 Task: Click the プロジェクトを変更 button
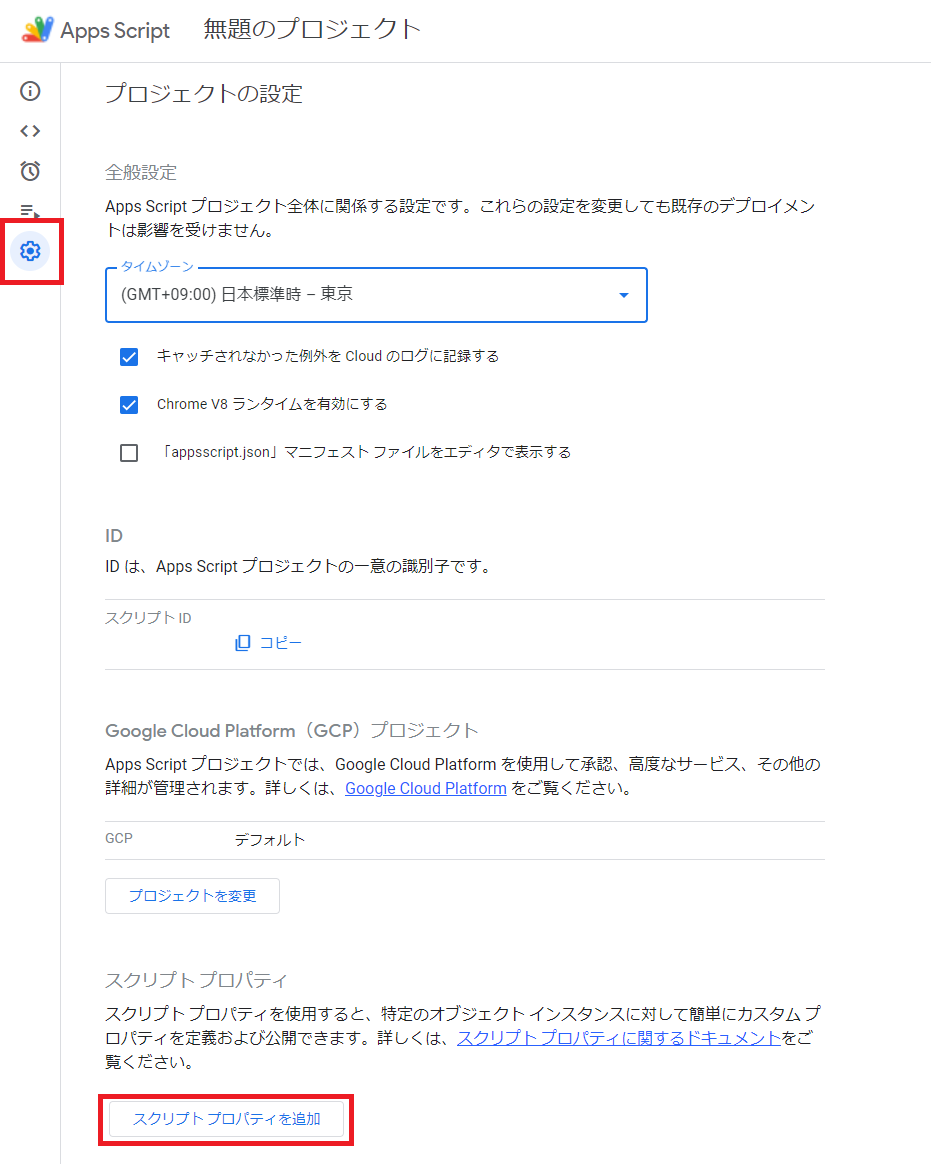pos(192,896)
